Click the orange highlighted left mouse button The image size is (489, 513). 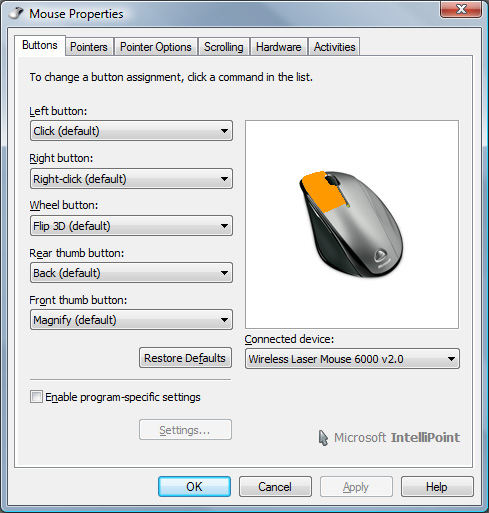coord(323,192)
